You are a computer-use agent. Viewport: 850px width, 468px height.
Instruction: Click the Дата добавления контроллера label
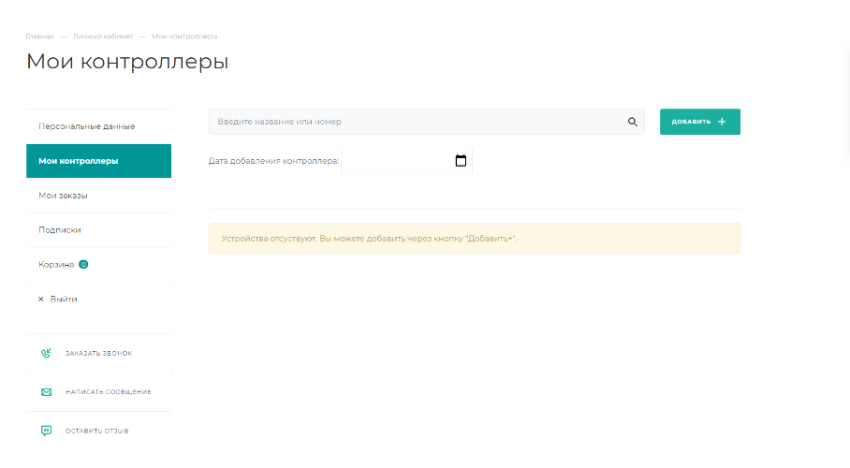(274, 161)
